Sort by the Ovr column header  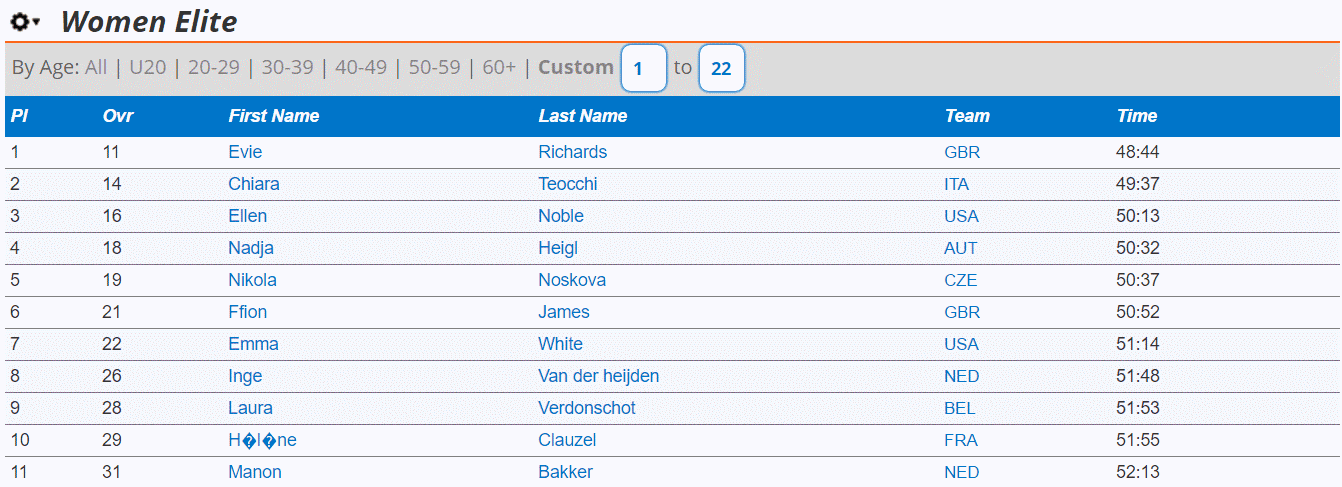(x=118, y=116)
